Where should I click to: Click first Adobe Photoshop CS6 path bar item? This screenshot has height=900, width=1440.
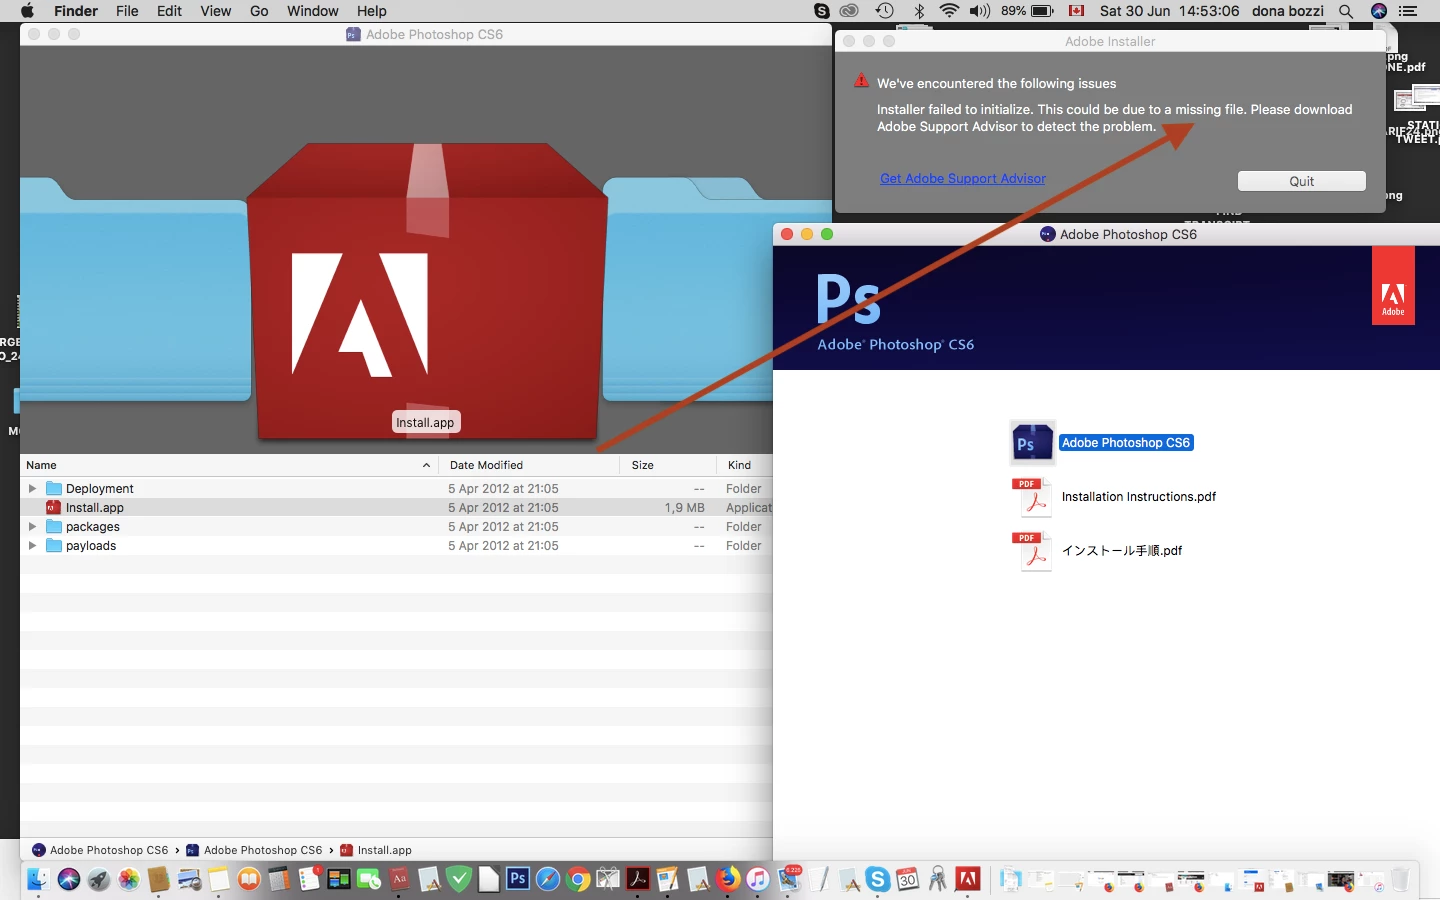click(x=100, y=850)
